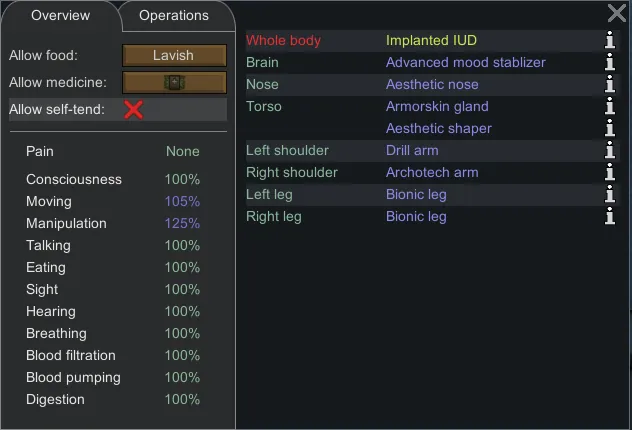Open the Allow food Lavish dropdown

(x=174, y=56)
